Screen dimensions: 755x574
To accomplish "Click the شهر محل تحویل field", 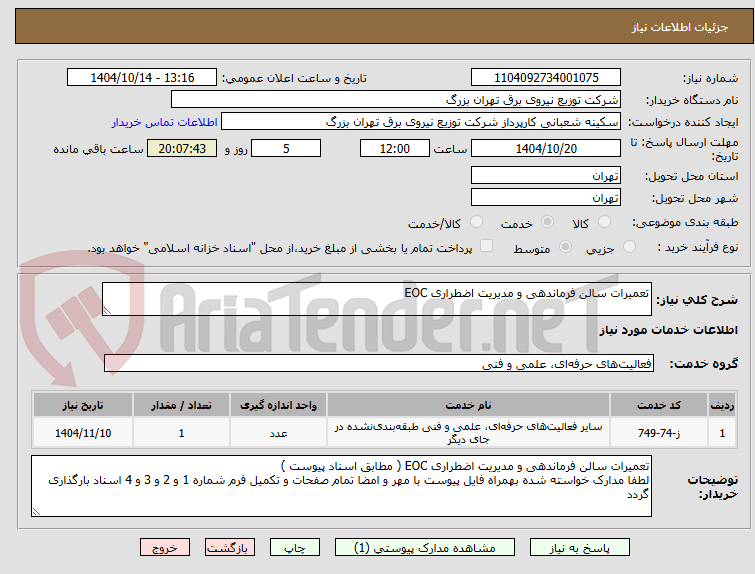I will point(546,197).
